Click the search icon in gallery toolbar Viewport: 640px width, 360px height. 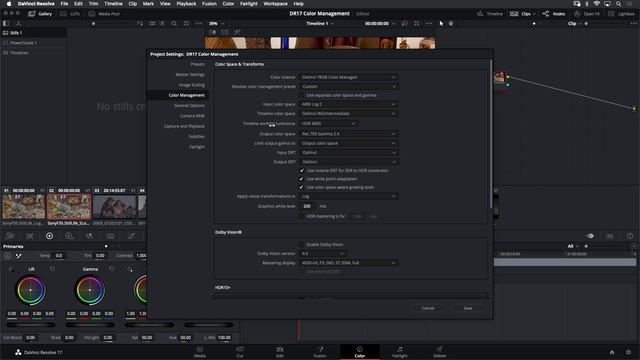click(174, 24)
